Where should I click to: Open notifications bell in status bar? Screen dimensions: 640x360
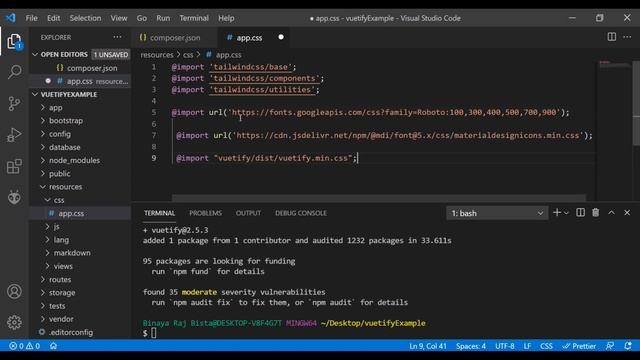(x=628, y=346)
